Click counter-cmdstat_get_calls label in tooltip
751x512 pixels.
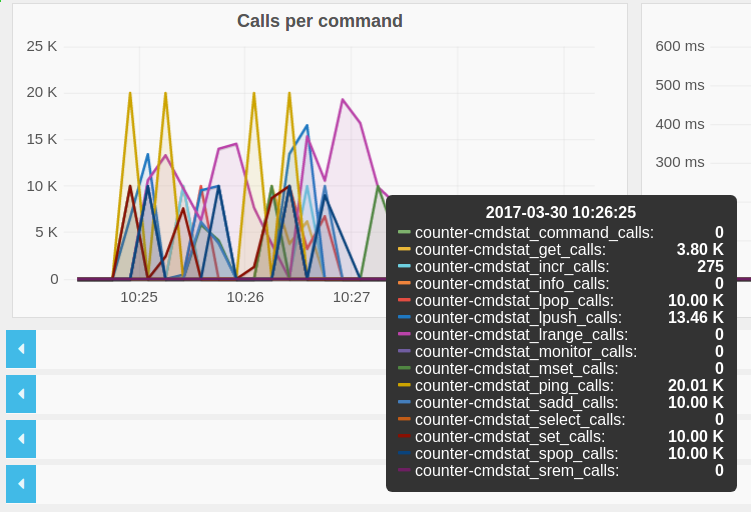pos(510,250)
